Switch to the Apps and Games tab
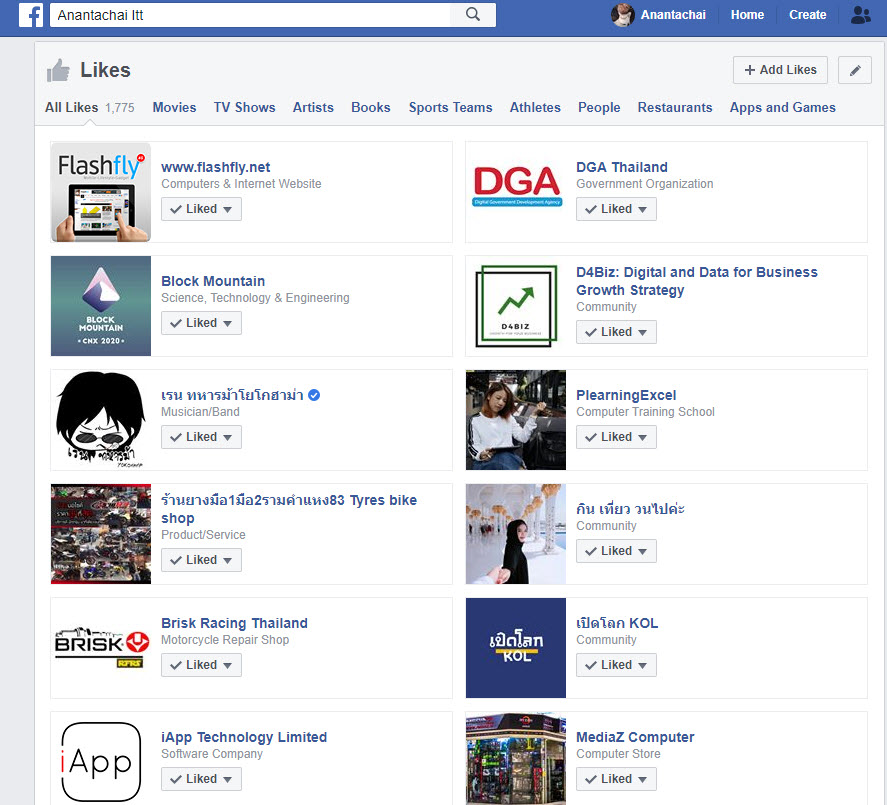Image resolution: width=887 pixels, height=805 pixels. [782, 107]
